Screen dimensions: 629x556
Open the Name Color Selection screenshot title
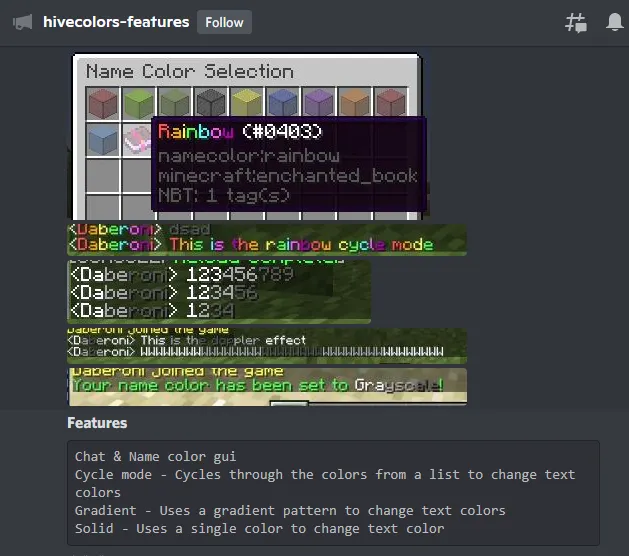[x=190, y=72]
